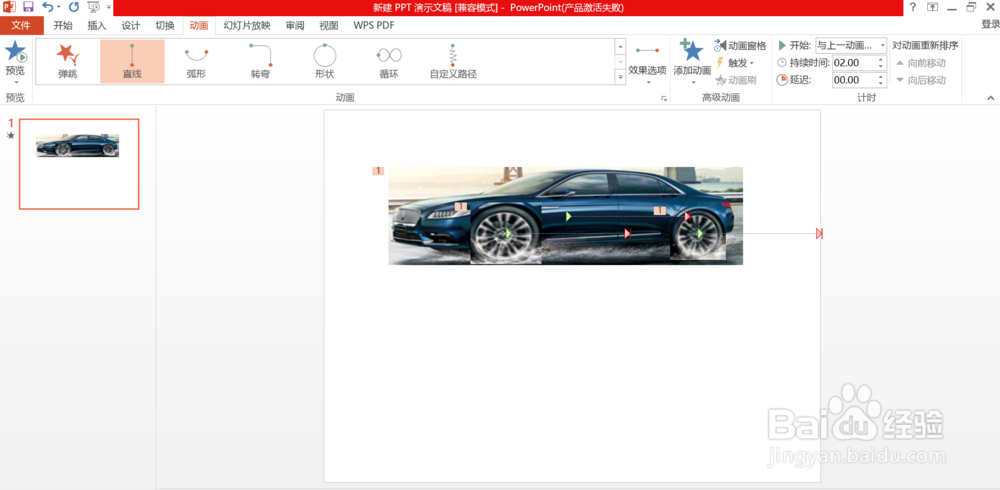Click the Redo icon
This screenshot has height=490, width=1000.
74,7
